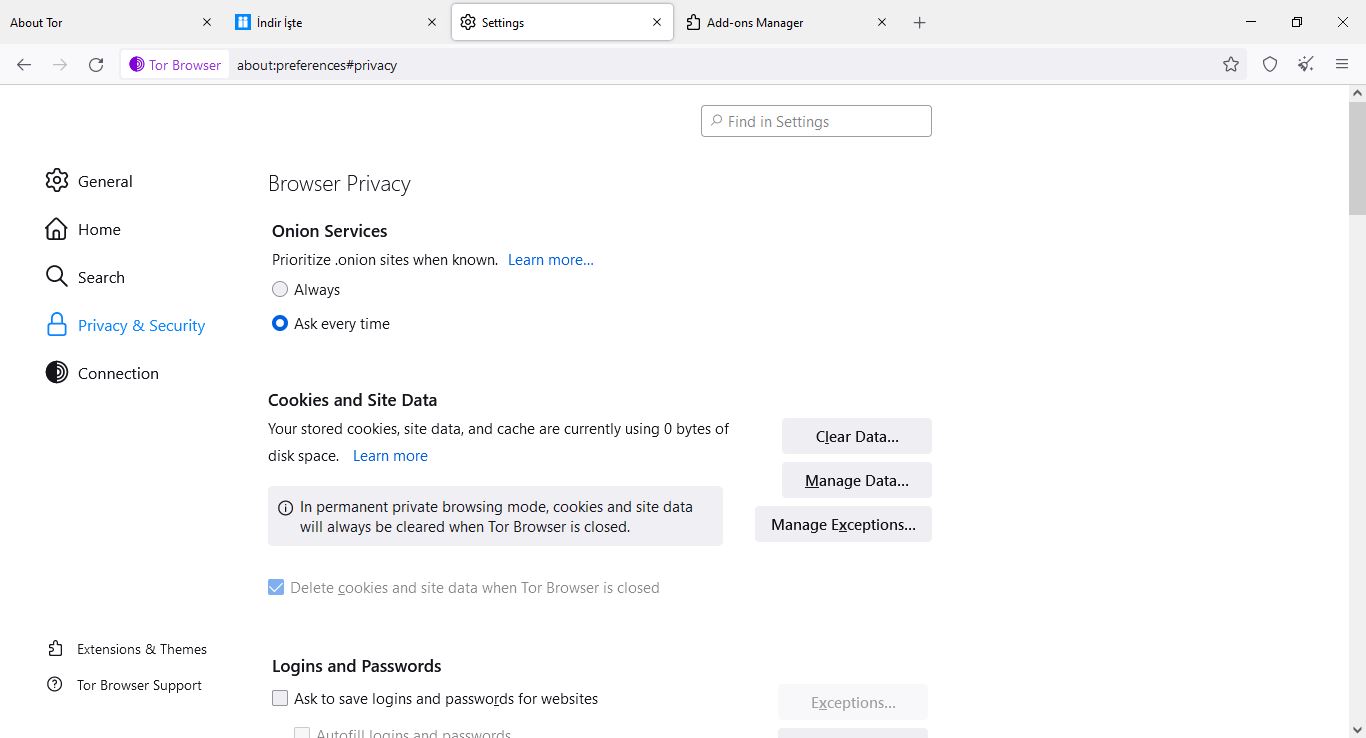
Task: Close the Settings tab
Action: tap(657, 22)
